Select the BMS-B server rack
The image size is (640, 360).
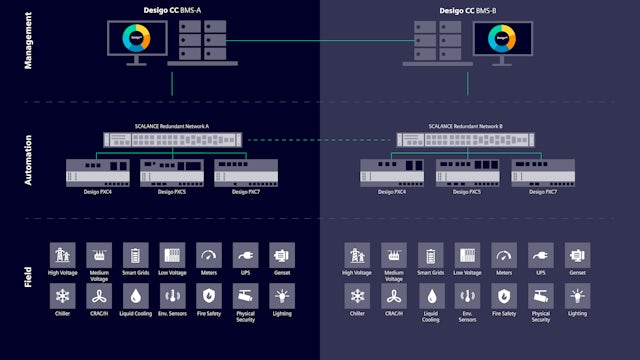point(438,43)
